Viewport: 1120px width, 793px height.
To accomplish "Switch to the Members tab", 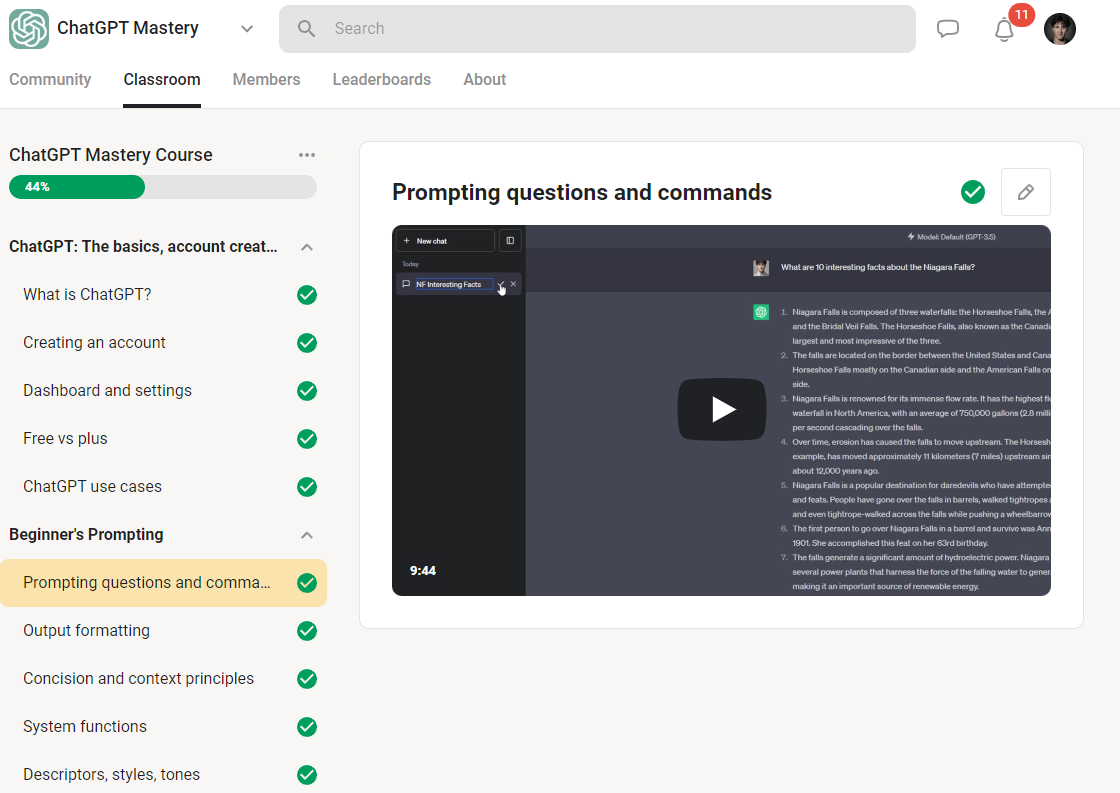I will pyautogui.click(x=266, y=79).
